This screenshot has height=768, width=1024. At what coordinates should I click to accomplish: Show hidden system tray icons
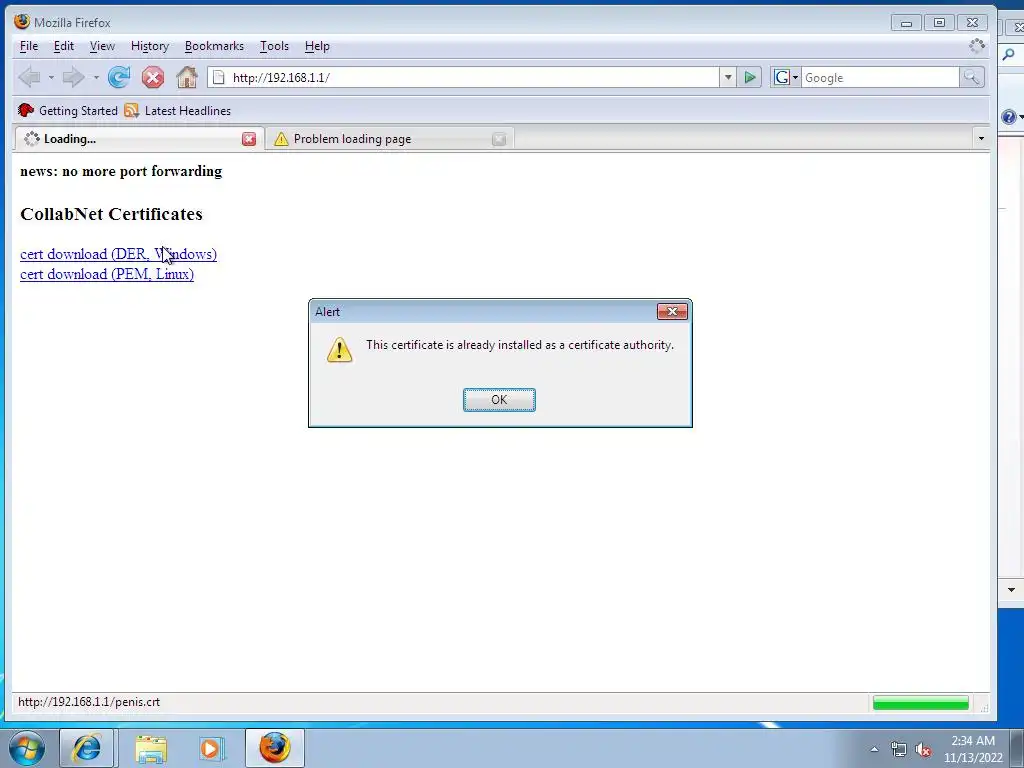(x=874, y=749)
